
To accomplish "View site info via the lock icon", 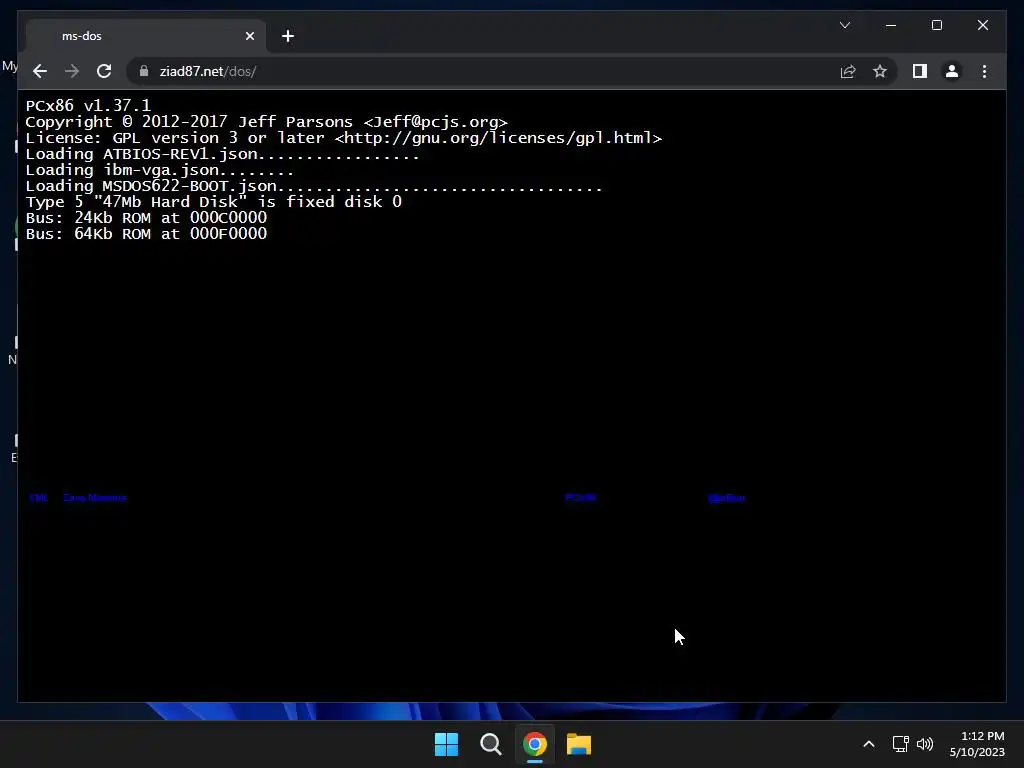I will pyautogui.click(x=144, y=71).
